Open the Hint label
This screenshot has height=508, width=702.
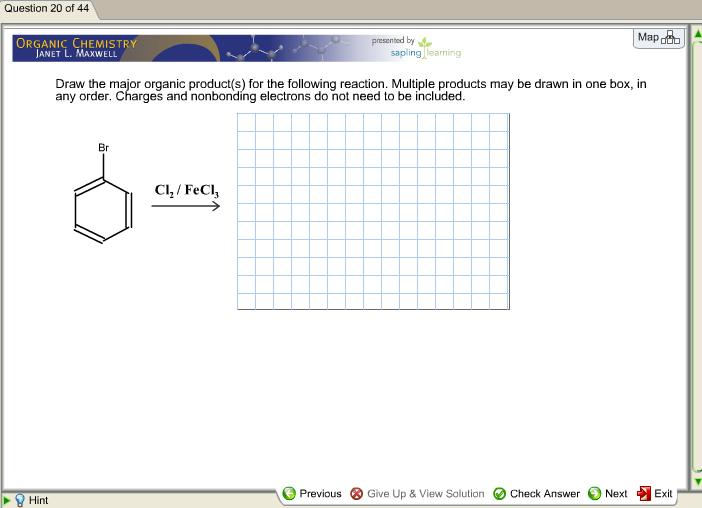coord(38,500)
